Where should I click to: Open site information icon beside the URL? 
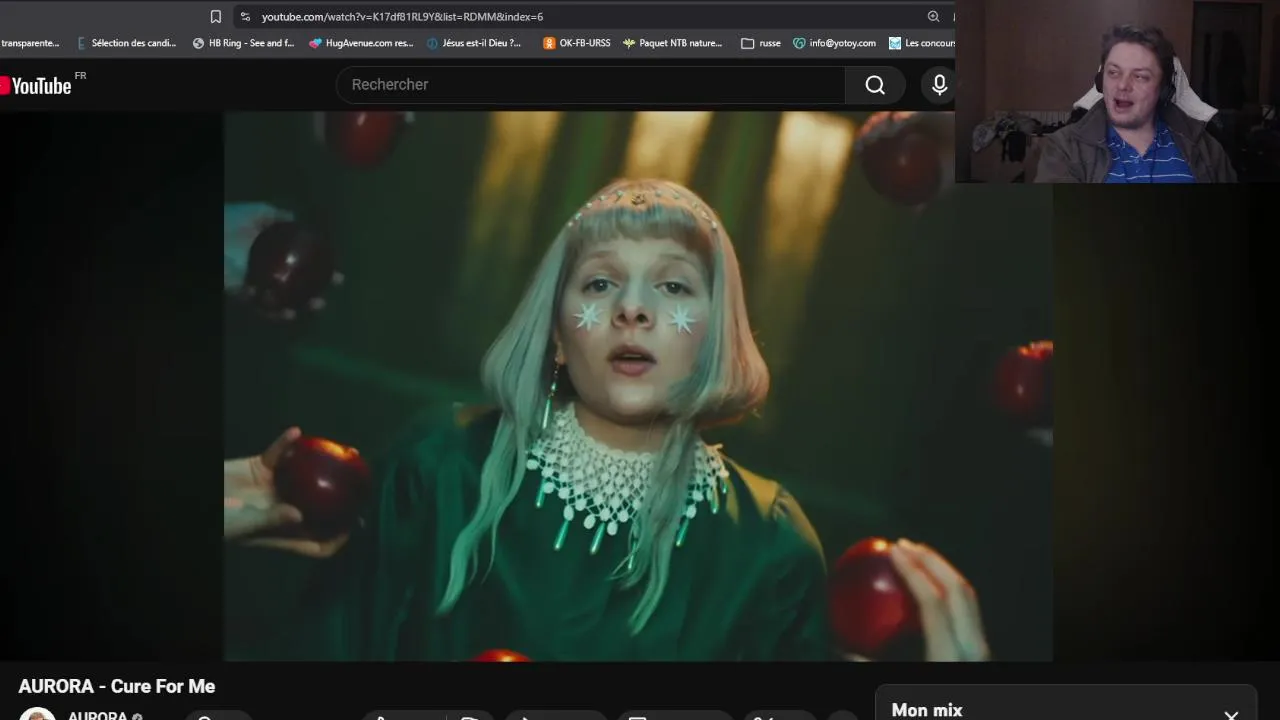pos(245,17)
